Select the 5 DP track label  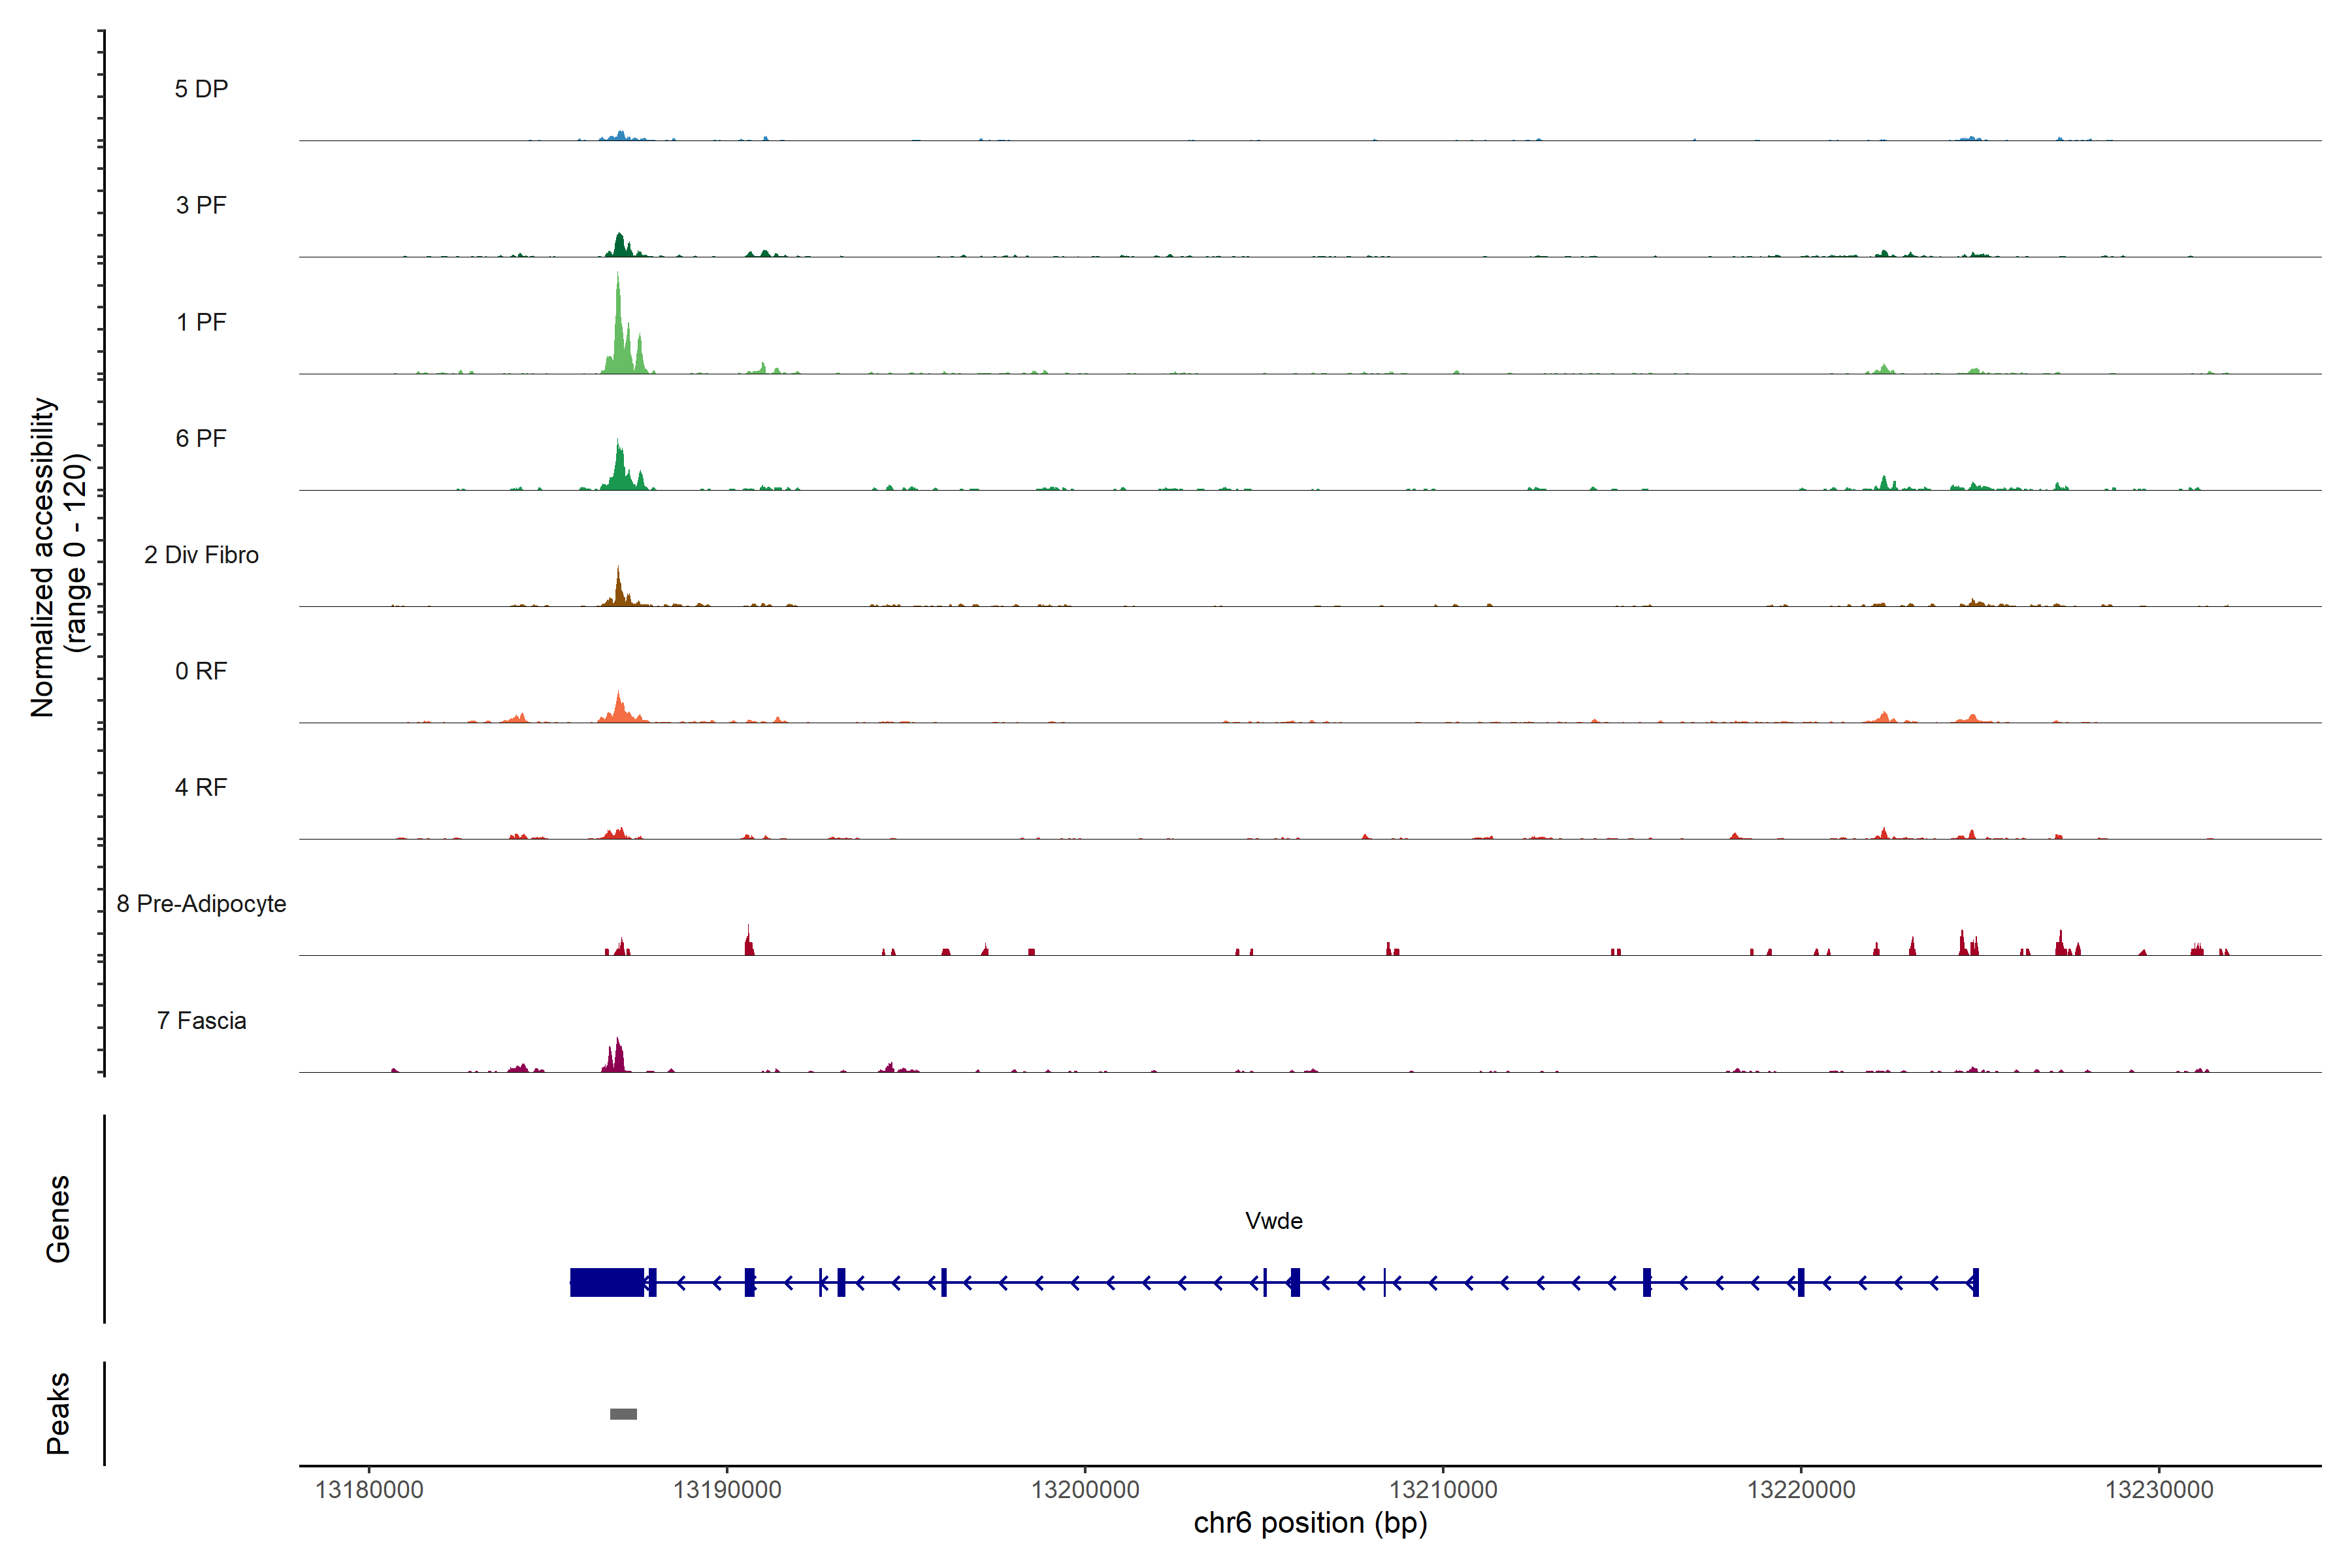(201, 89)
